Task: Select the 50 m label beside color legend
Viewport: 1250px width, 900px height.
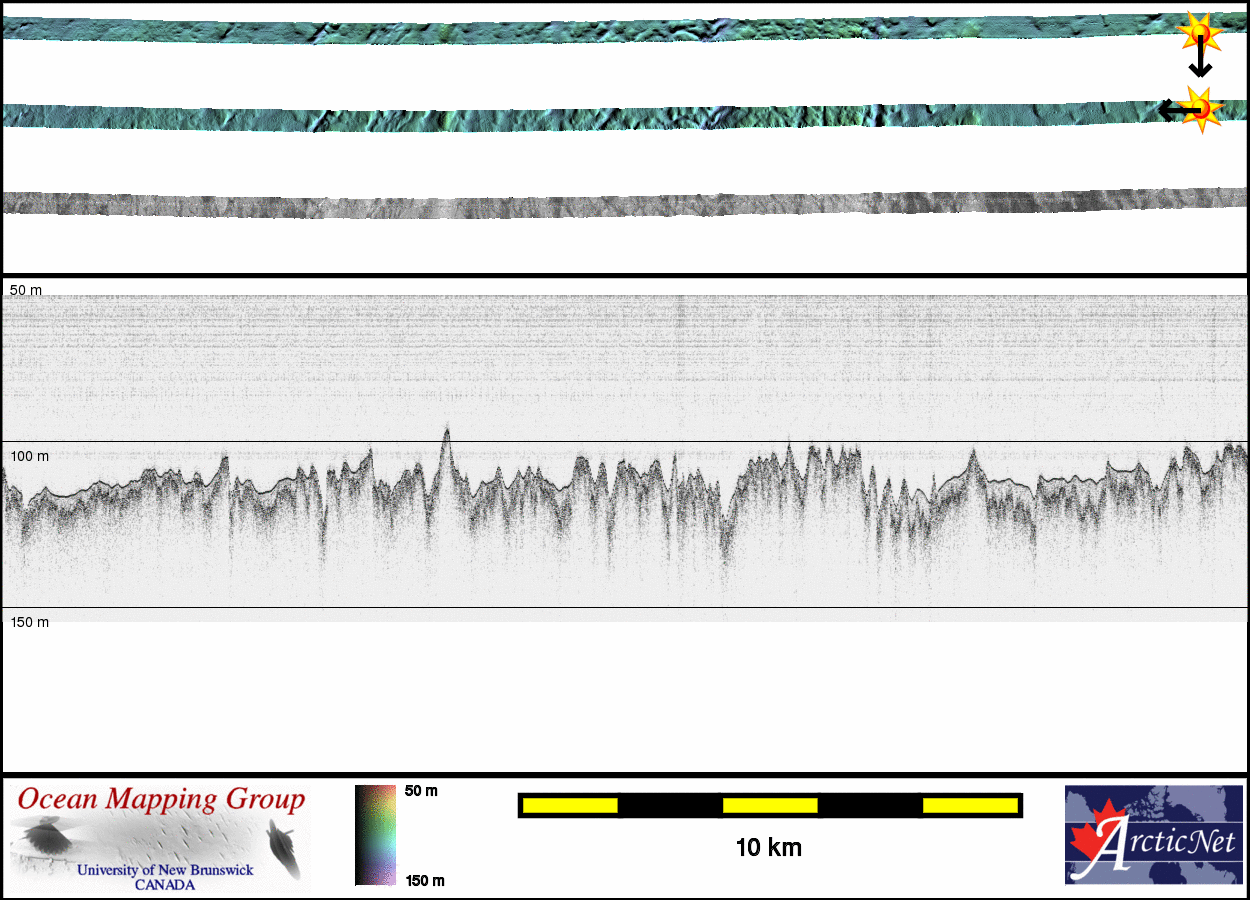Action: [421, 791]
